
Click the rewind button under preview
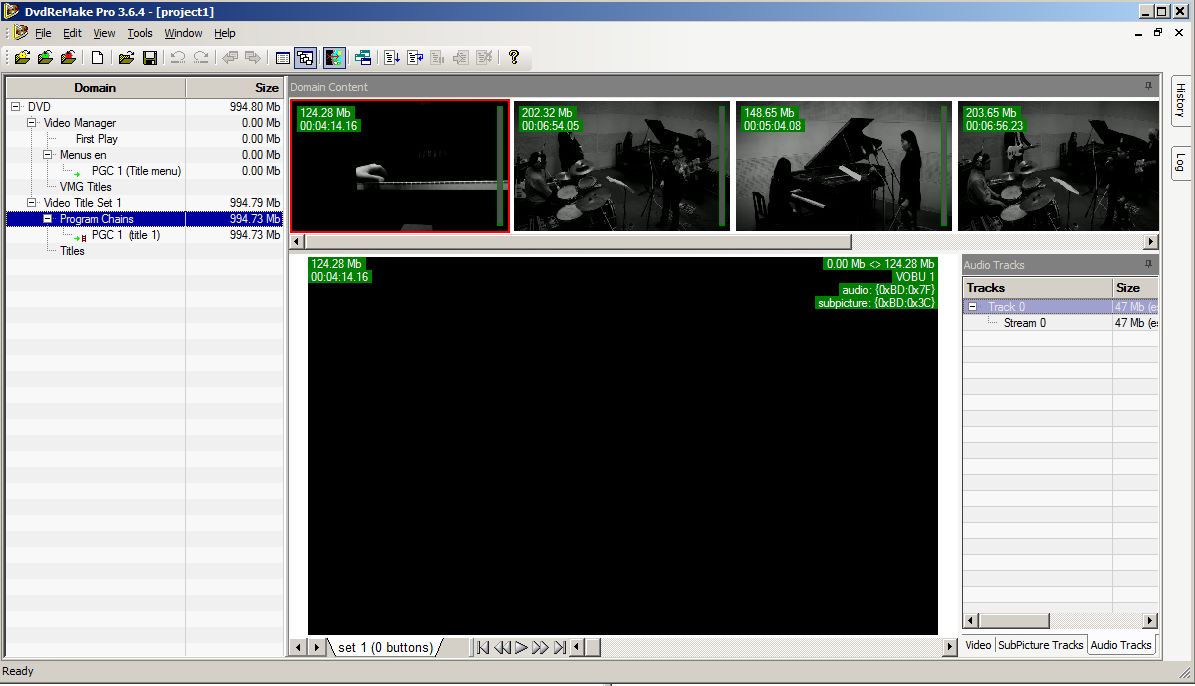[502, 647]
